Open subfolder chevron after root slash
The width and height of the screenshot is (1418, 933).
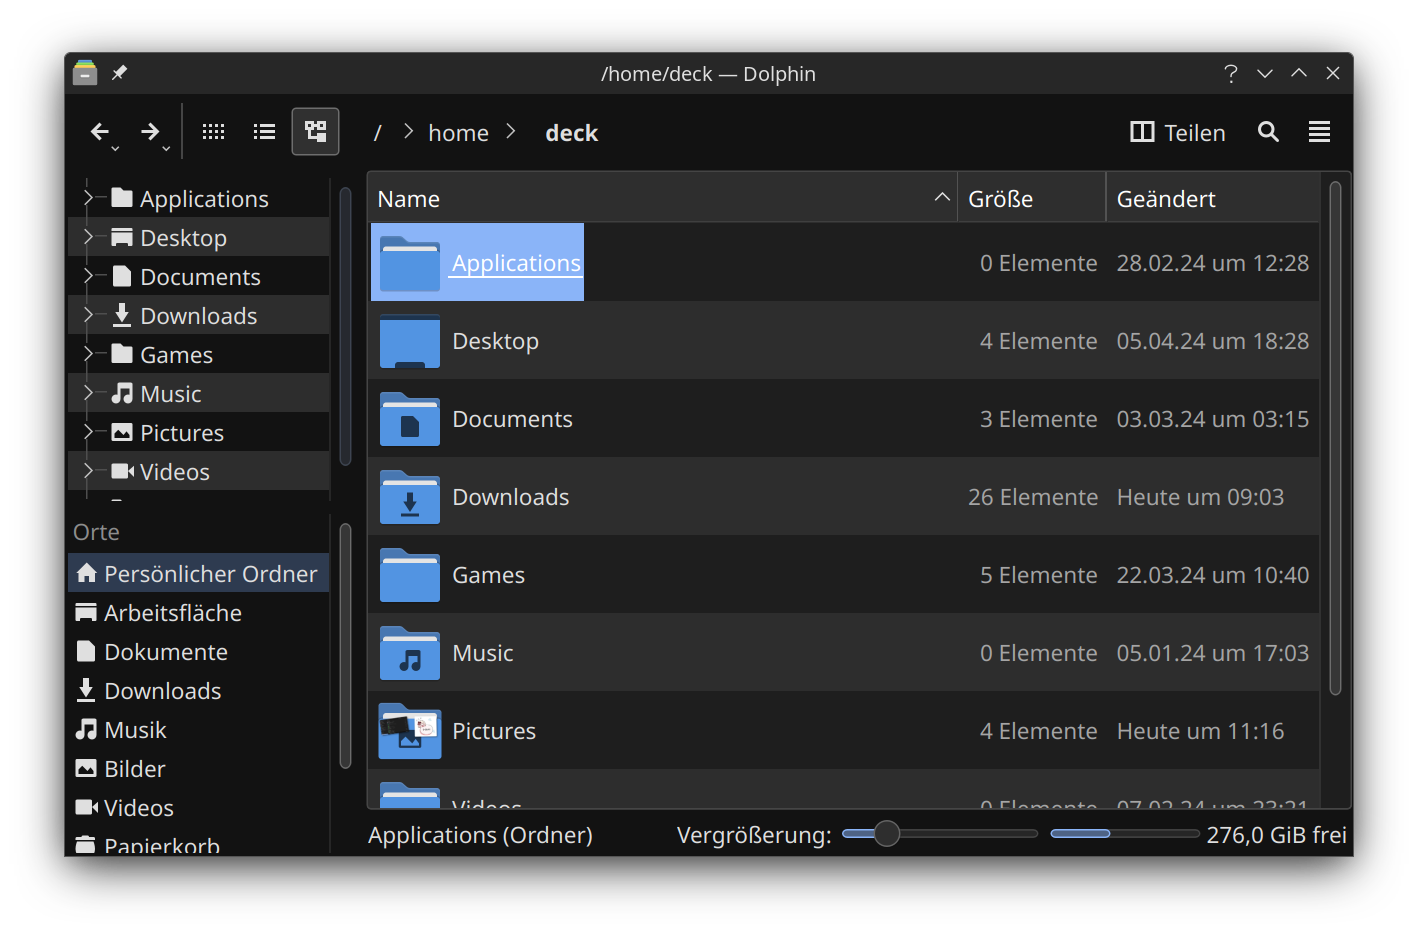coord(408,132)
